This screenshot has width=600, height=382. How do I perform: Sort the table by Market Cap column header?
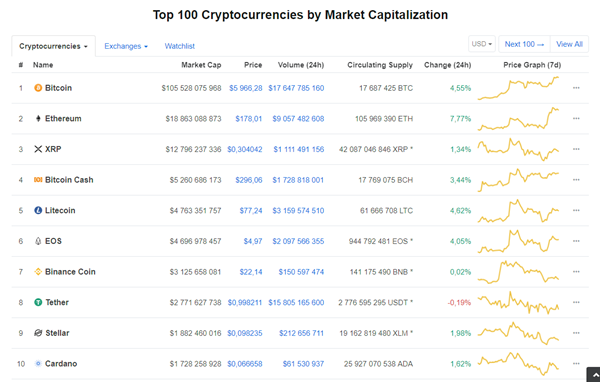[201, 65]
